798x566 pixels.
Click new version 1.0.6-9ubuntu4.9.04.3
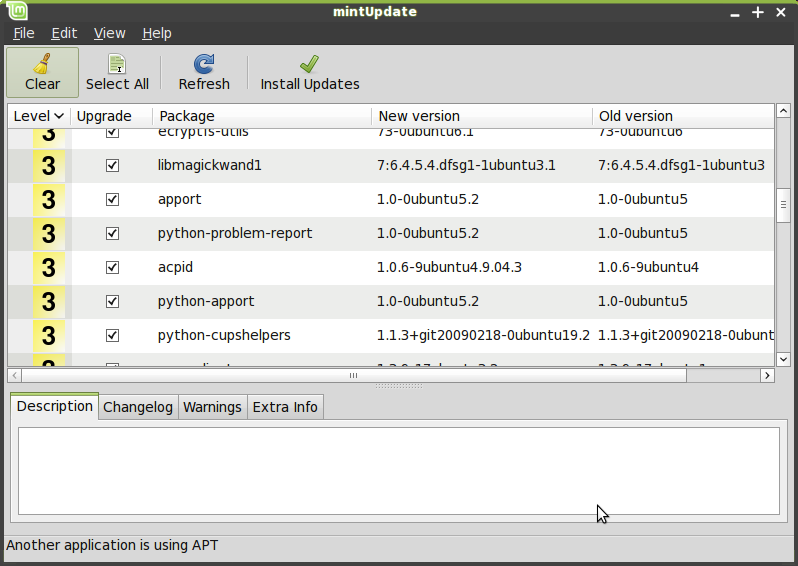pyautogui.click(x=449, y=268)
